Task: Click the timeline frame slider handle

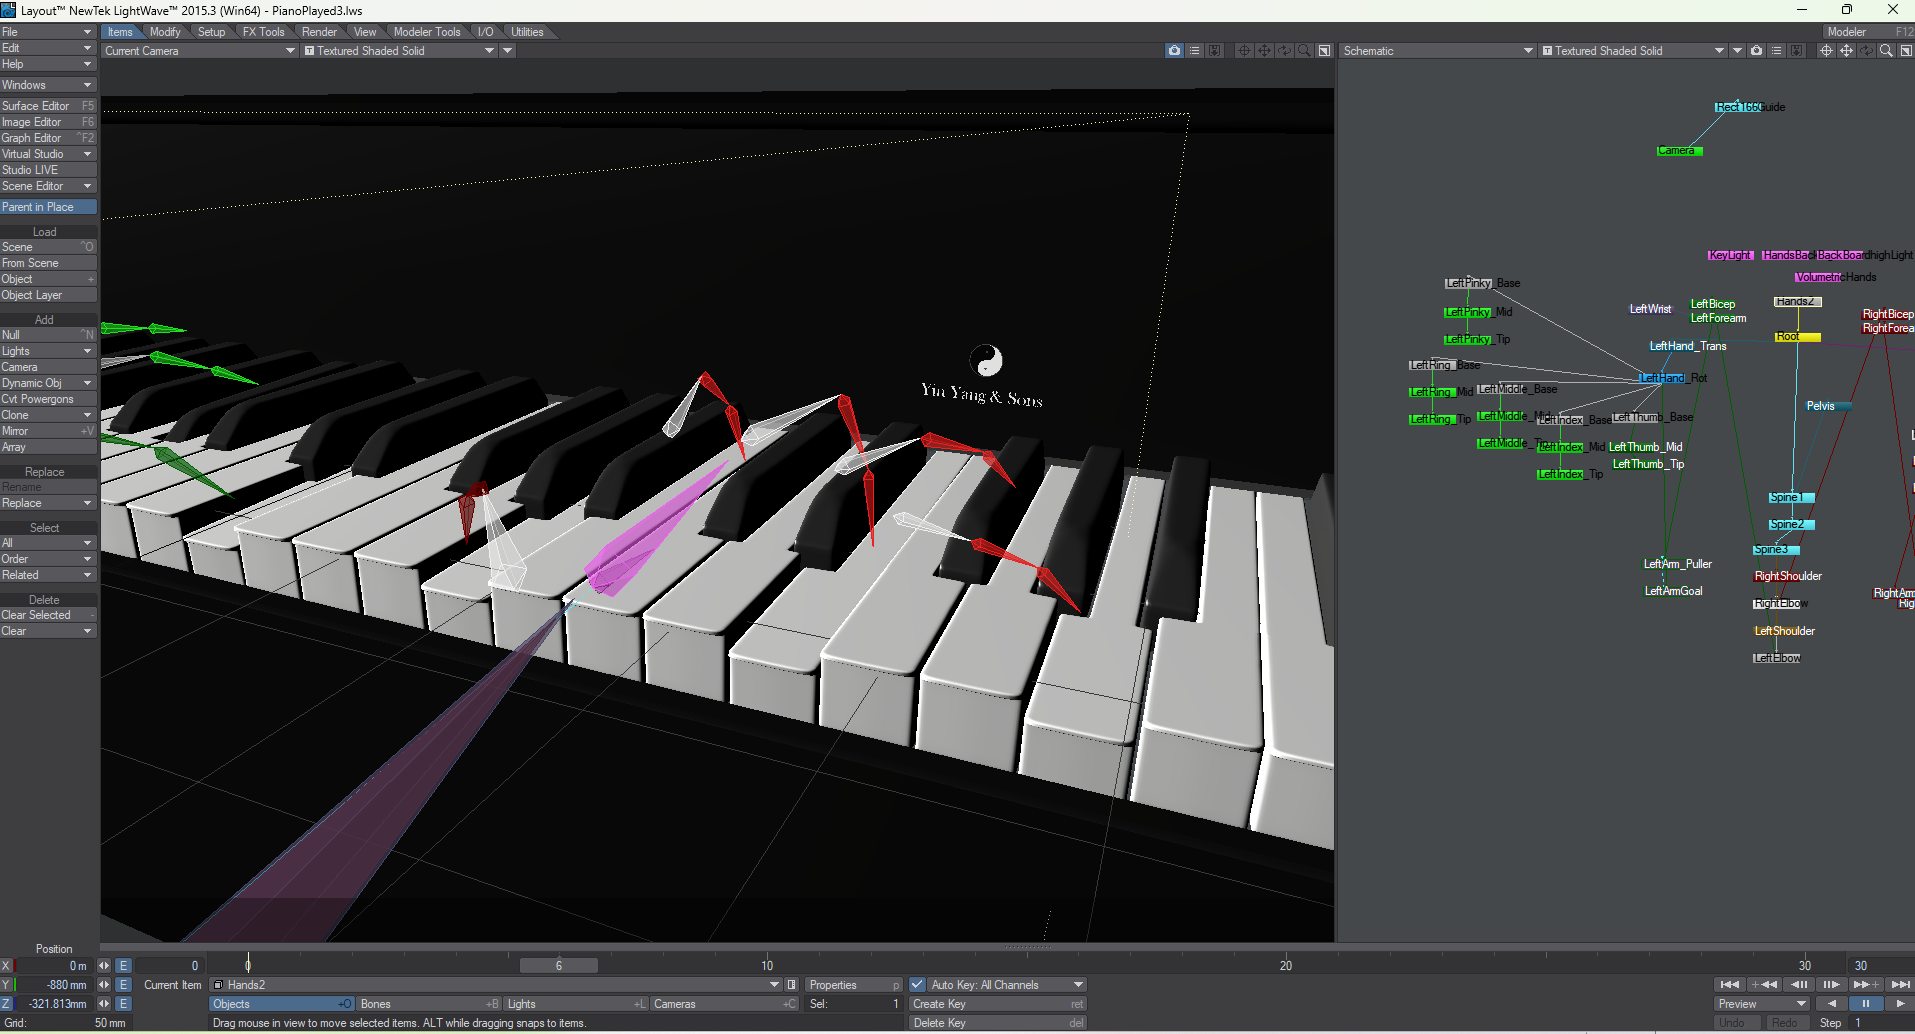Action: coord(559,966)
